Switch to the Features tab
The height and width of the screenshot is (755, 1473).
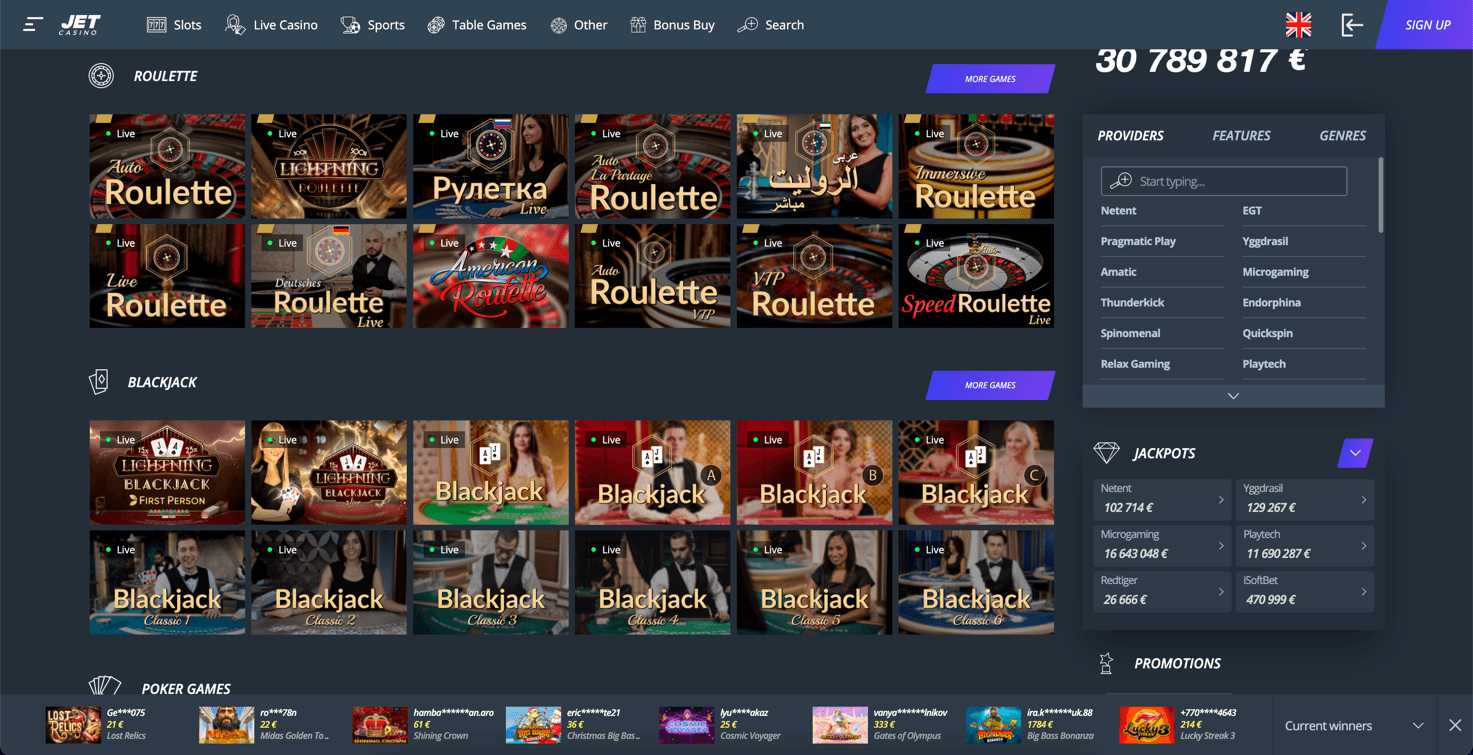[1241, 136]
